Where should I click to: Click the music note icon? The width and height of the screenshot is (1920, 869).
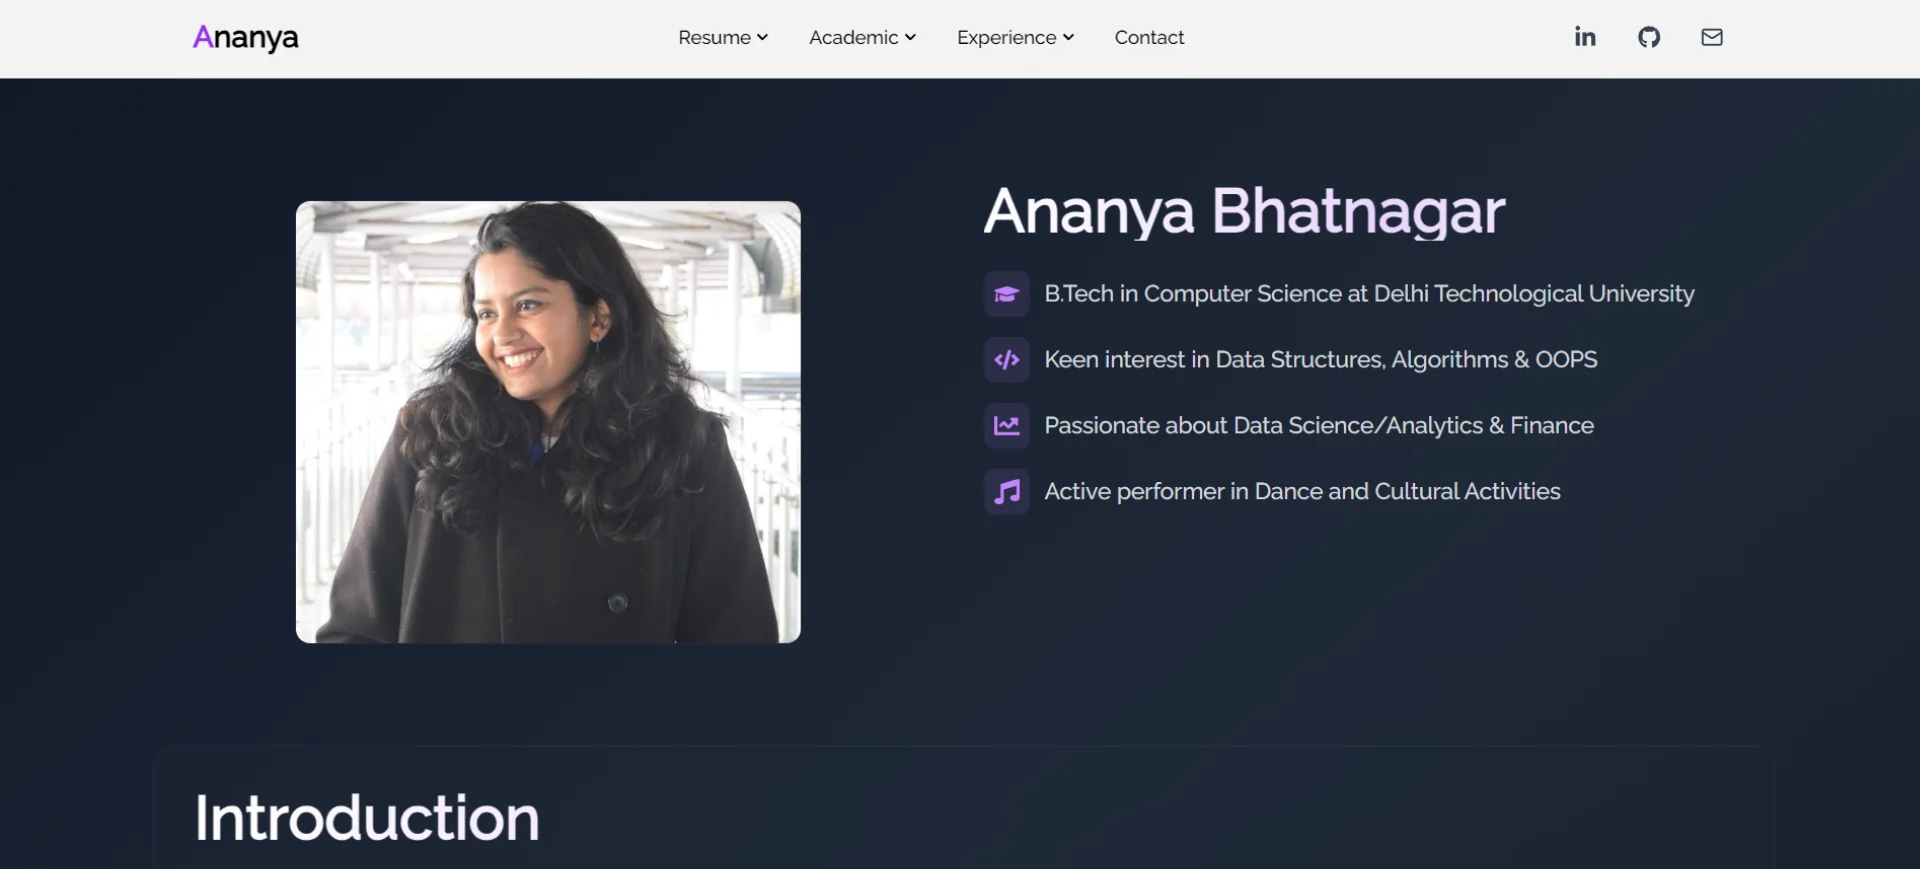point(1007,492)
